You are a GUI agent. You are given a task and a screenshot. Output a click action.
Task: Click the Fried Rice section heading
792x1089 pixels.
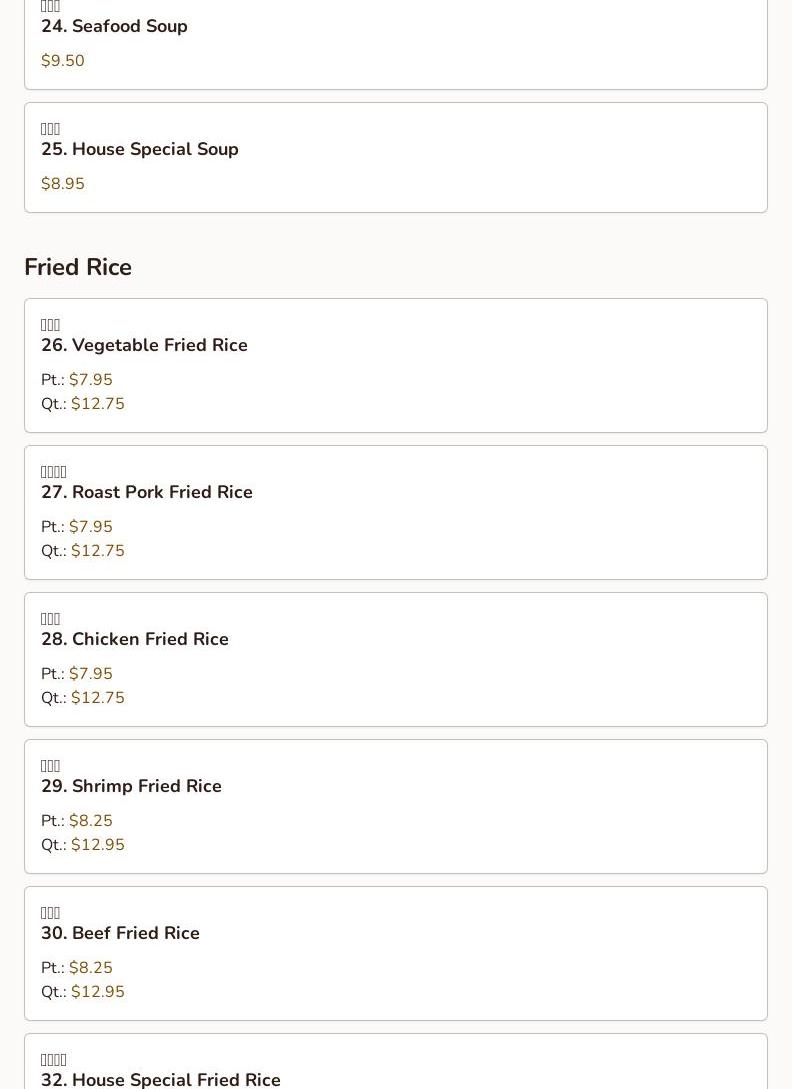tap(78, 268)
